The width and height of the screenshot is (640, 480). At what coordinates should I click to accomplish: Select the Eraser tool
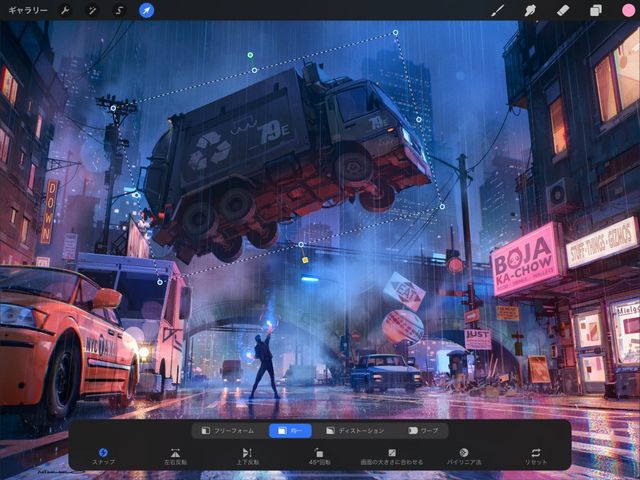click(563, 10)
